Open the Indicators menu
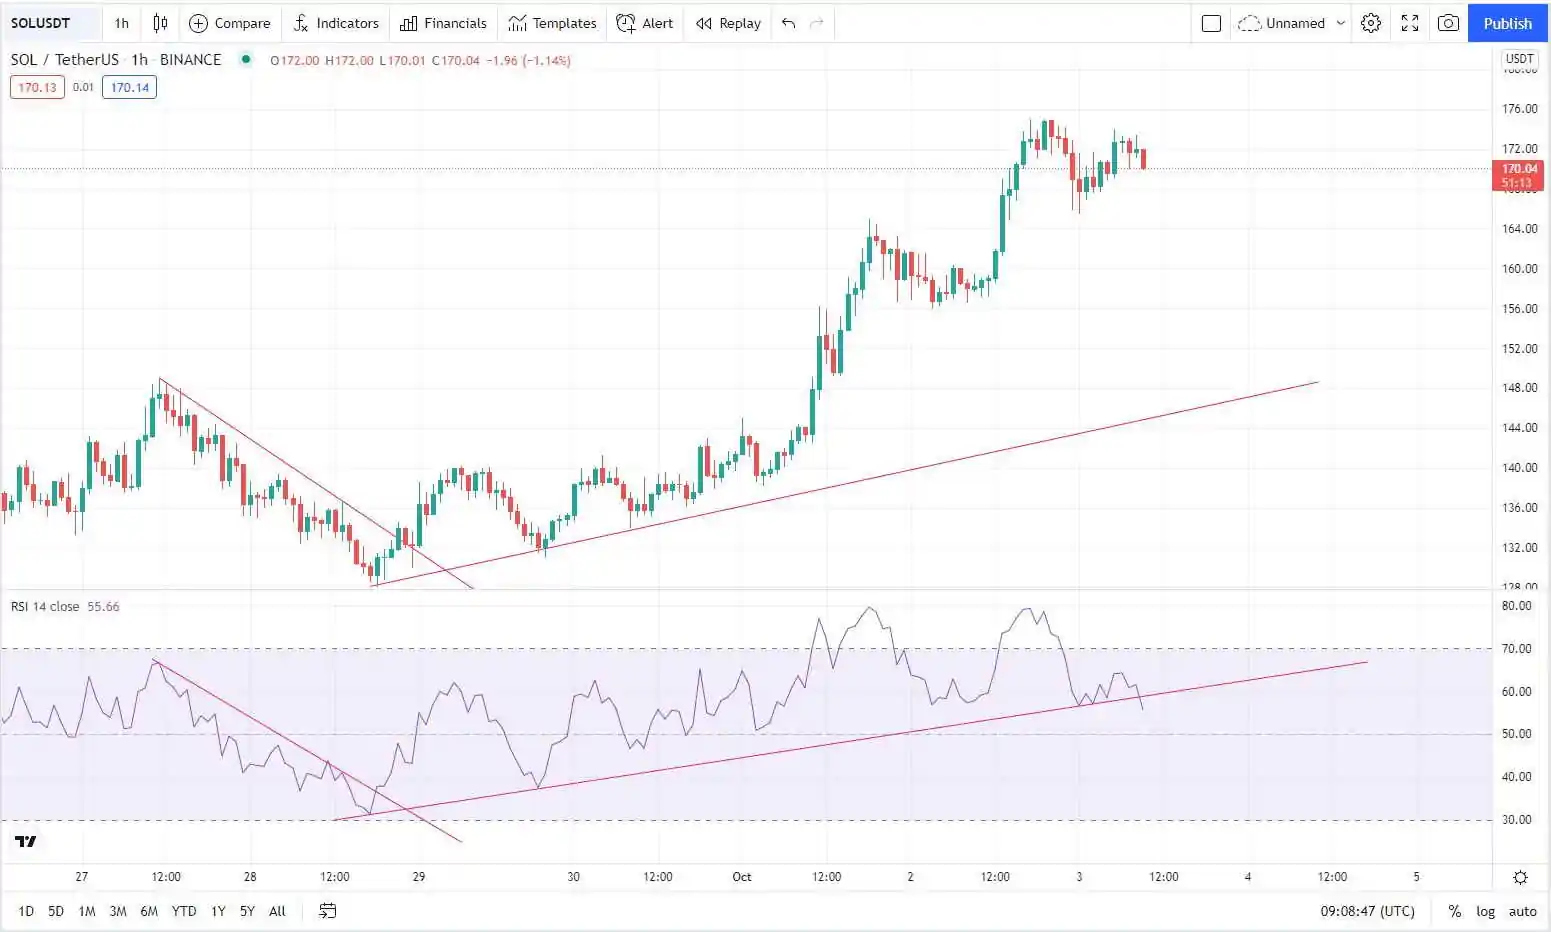The image size is (1551, 932). pyautogui.click(x=335, y=23)
